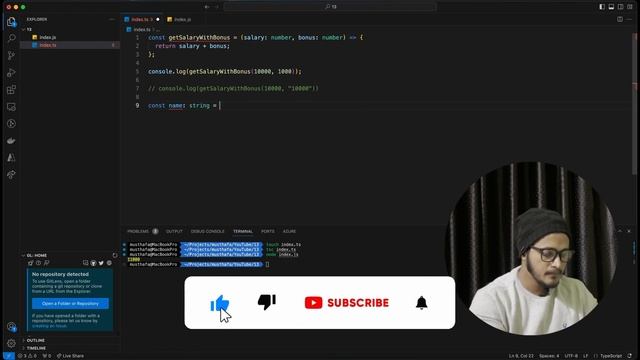This screenshot has width=640, height=360.
Task: Open the Azure view in the activity bar
Action: (x=11, y=158)
